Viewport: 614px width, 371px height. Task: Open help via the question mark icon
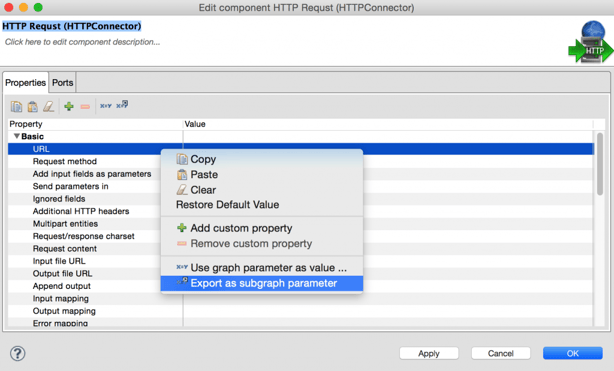[18, 353]
